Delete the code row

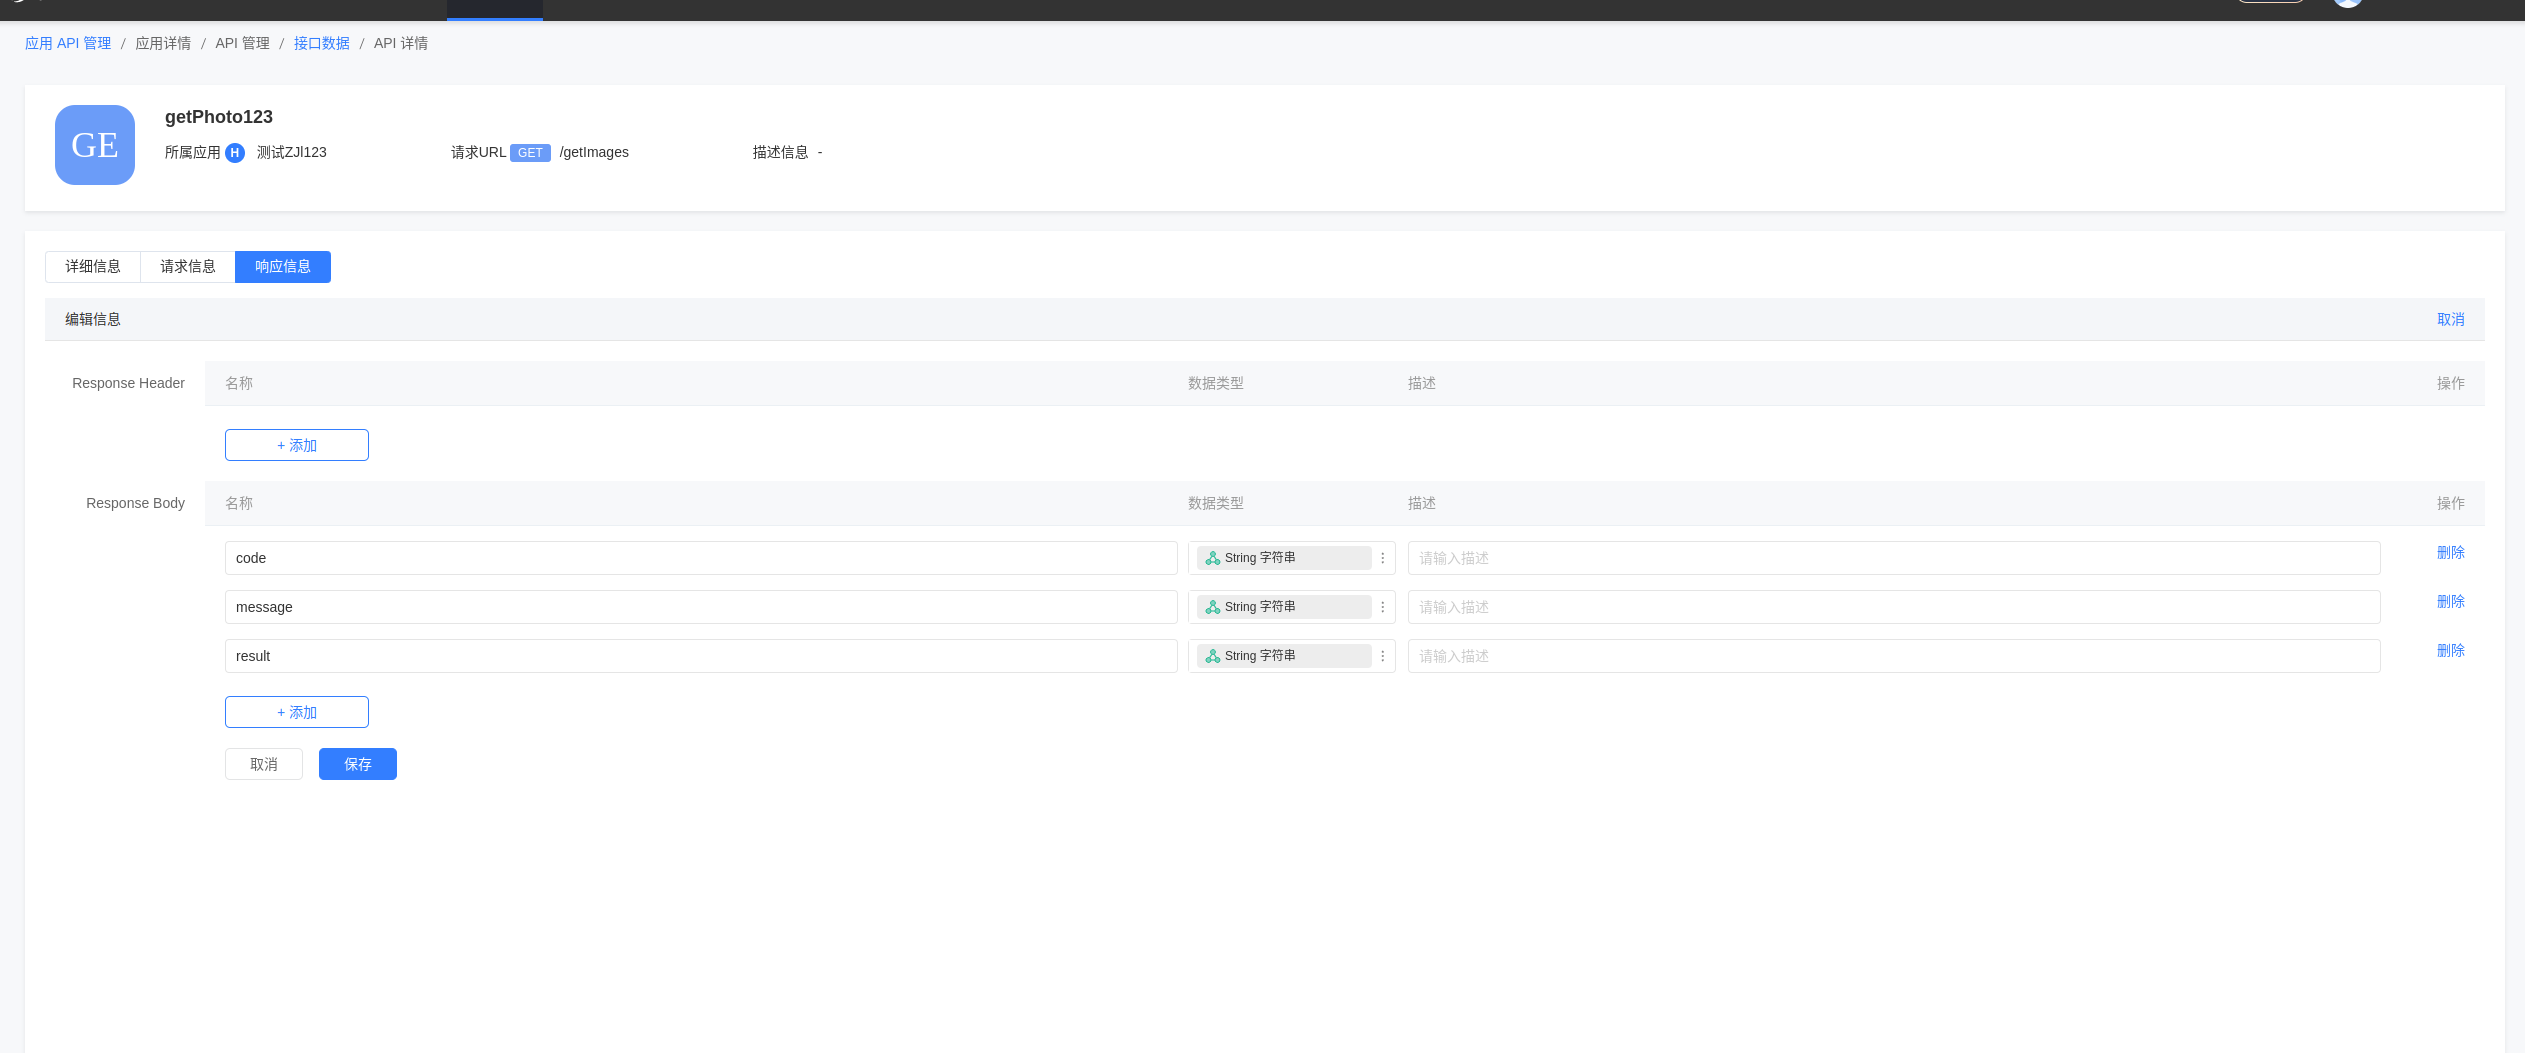click(2451, 552)
